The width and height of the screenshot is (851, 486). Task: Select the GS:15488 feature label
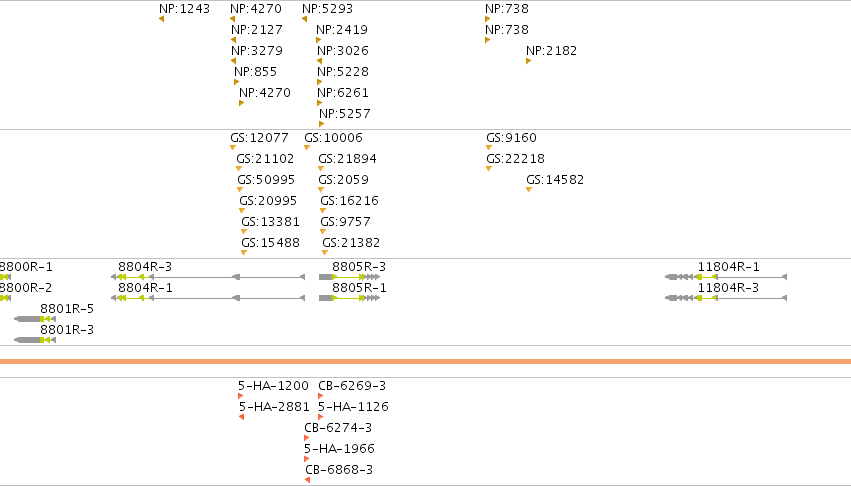point(270,243)
